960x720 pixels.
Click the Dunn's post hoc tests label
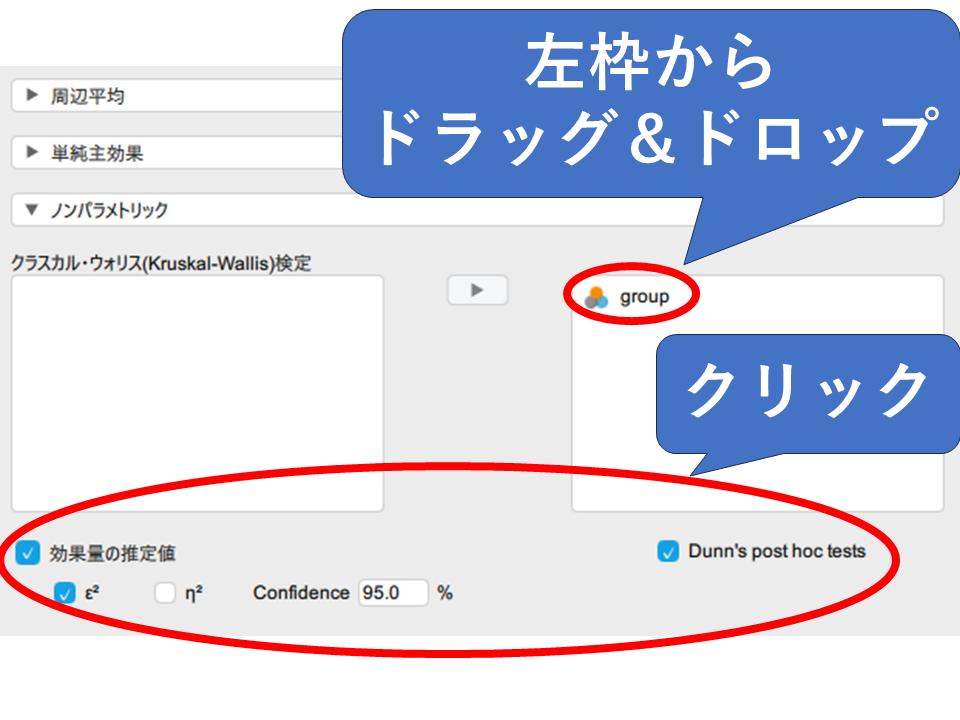pyautogui.click(x=776, y=551)
